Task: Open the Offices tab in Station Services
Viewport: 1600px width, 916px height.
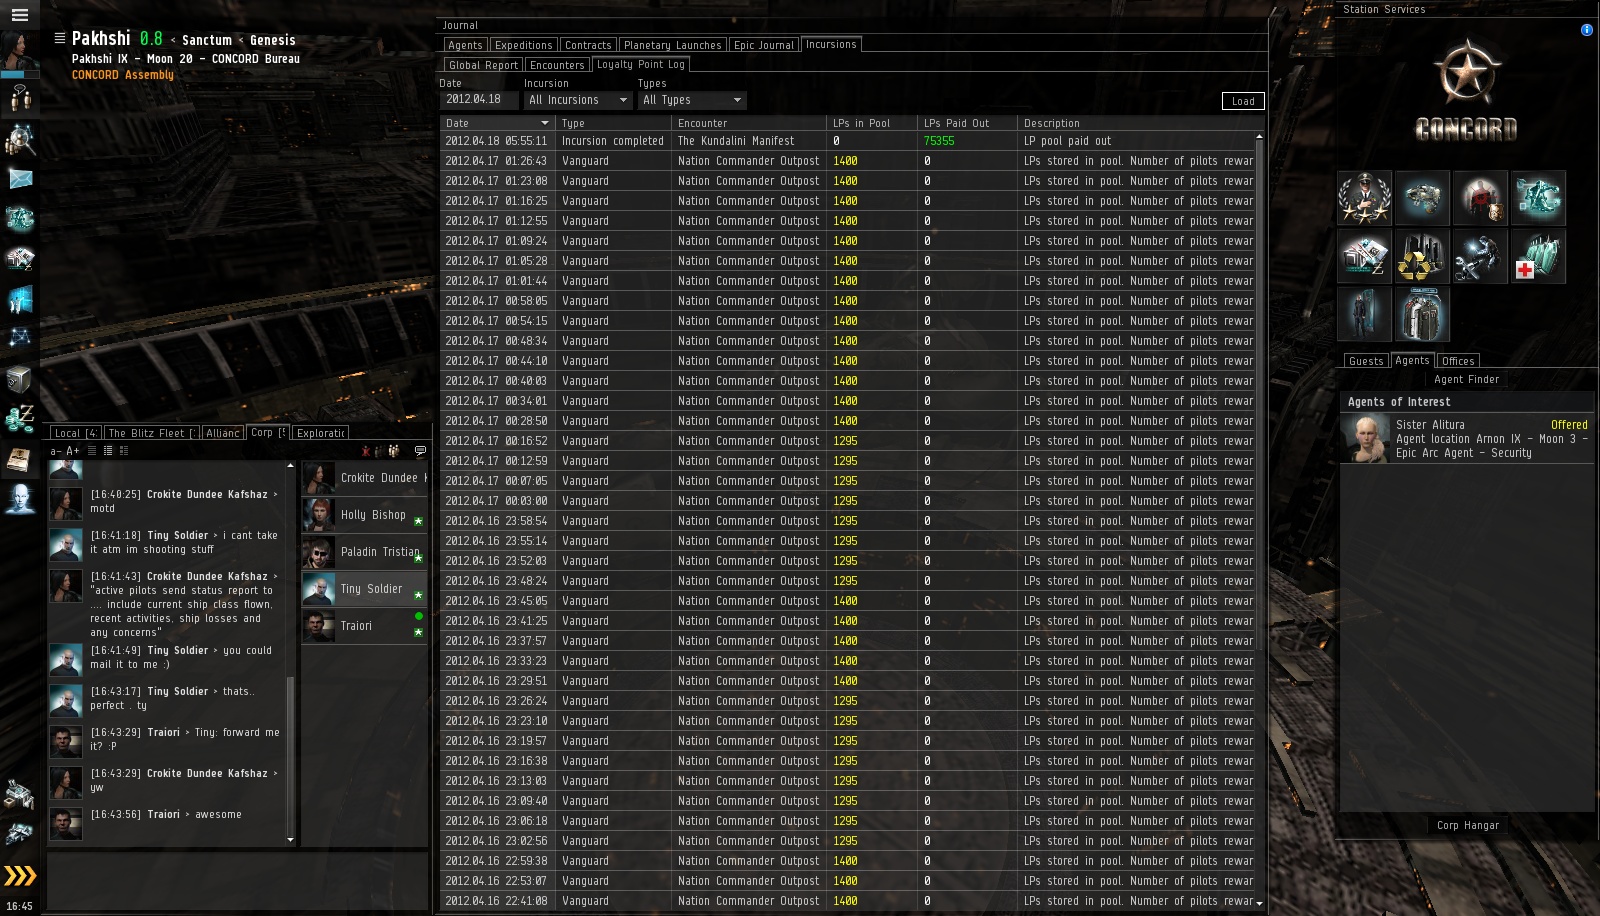Action: 1458,361
